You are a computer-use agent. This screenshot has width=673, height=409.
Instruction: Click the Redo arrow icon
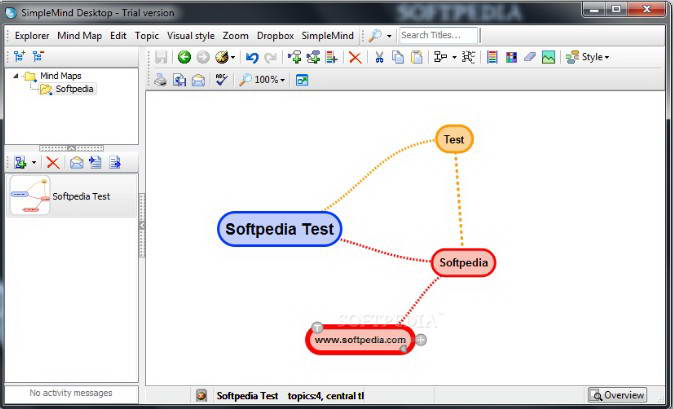click(270, 57)
